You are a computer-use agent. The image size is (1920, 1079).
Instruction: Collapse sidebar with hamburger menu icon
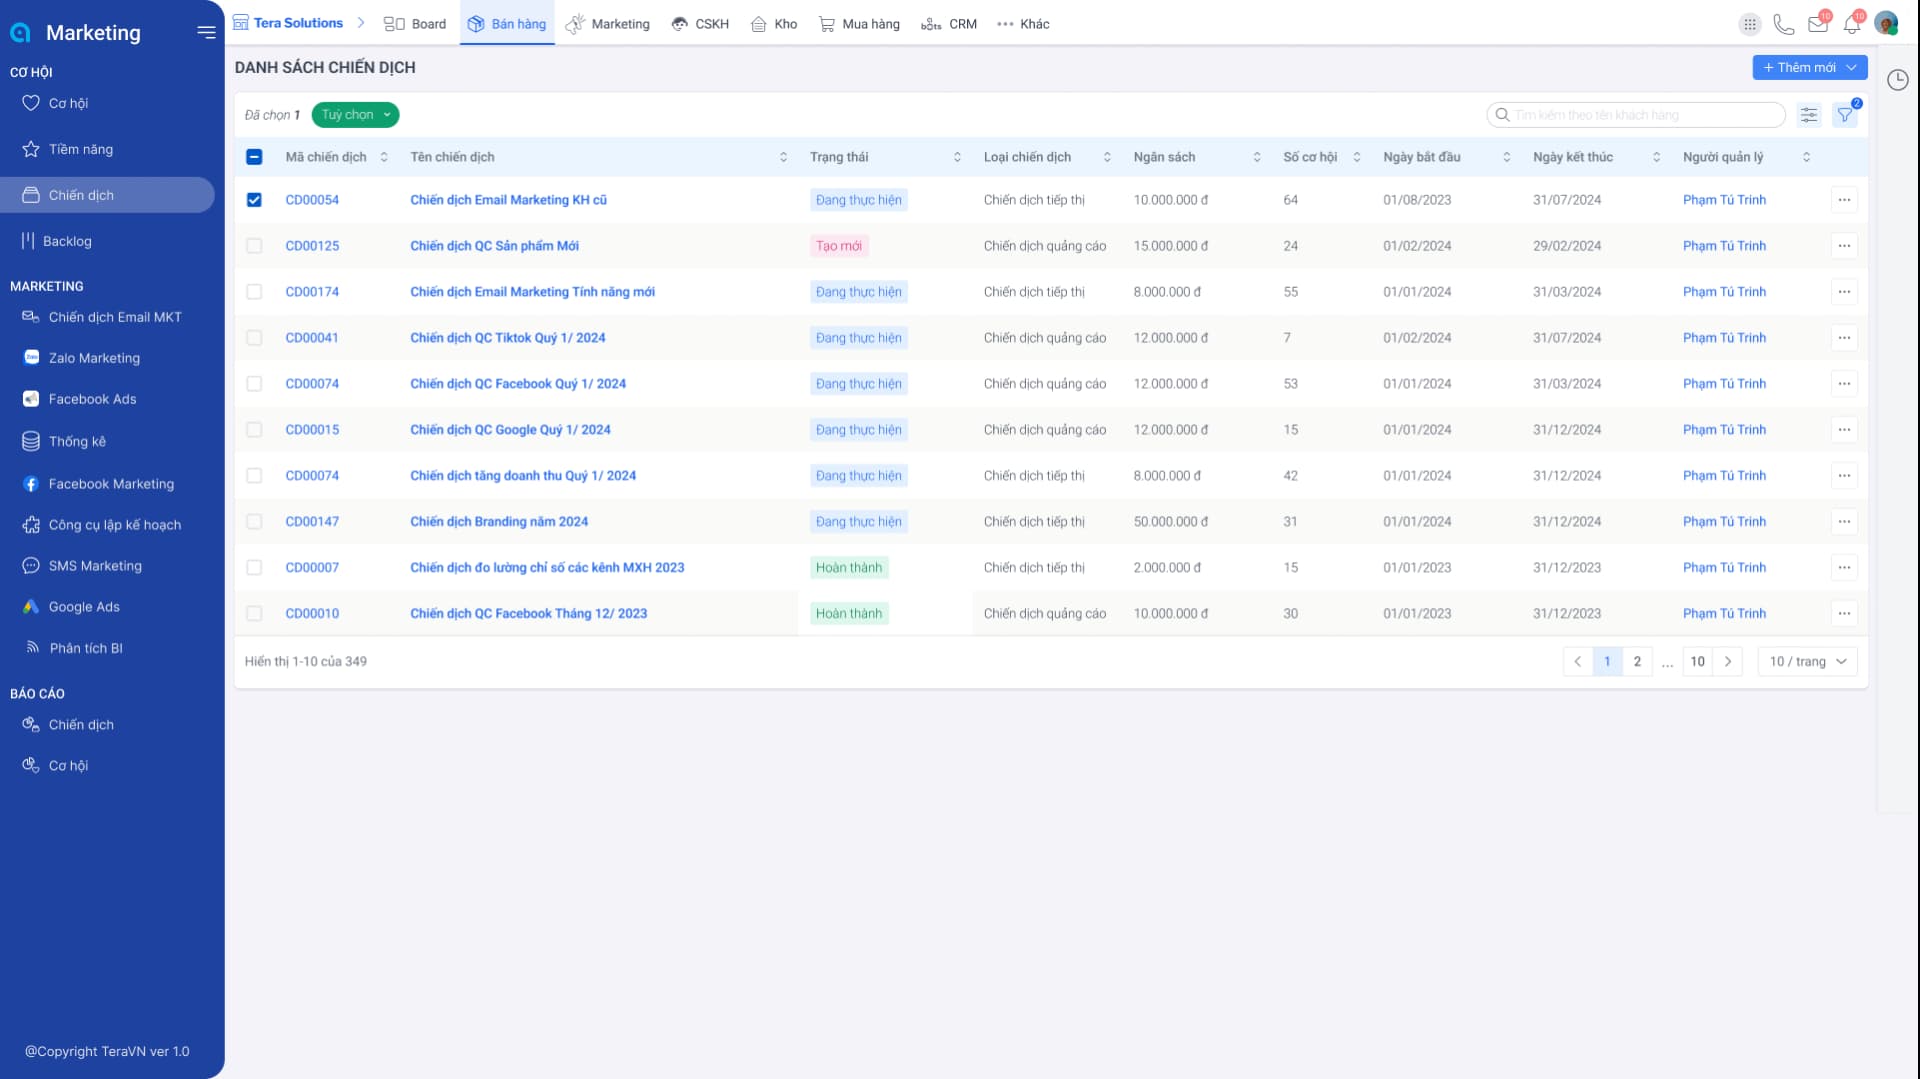(x=206, y=33)
